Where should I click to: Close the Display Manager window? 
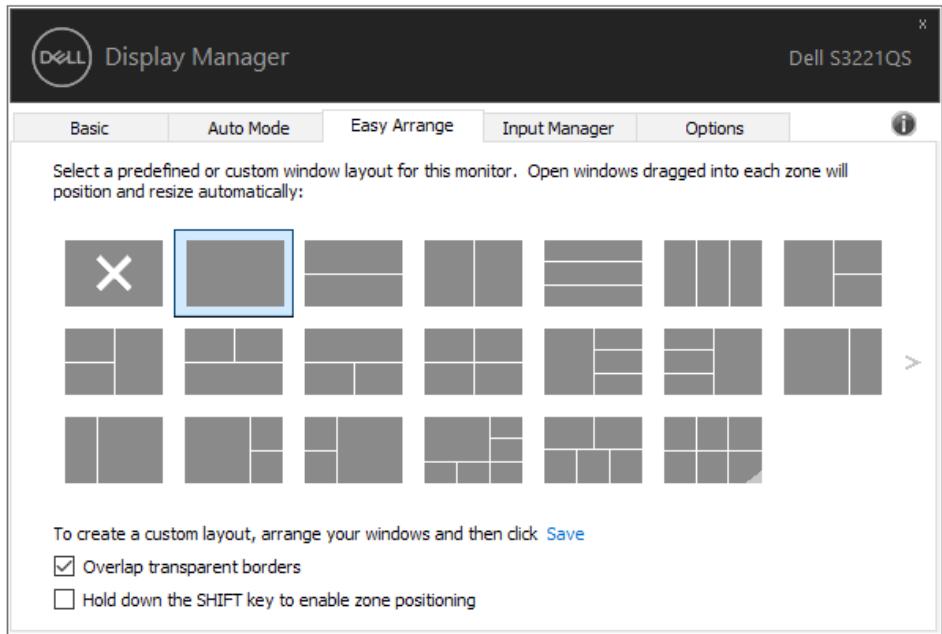(x=922, y=24)
